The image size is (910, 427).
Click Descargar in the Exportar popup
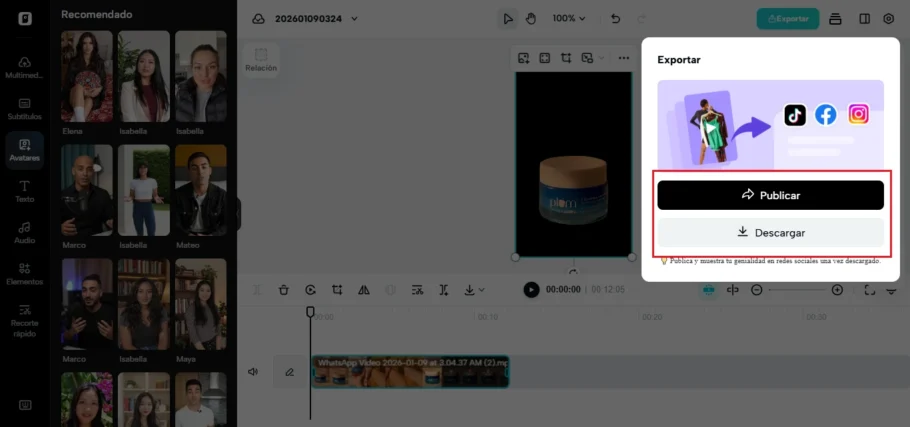[771, 233]
